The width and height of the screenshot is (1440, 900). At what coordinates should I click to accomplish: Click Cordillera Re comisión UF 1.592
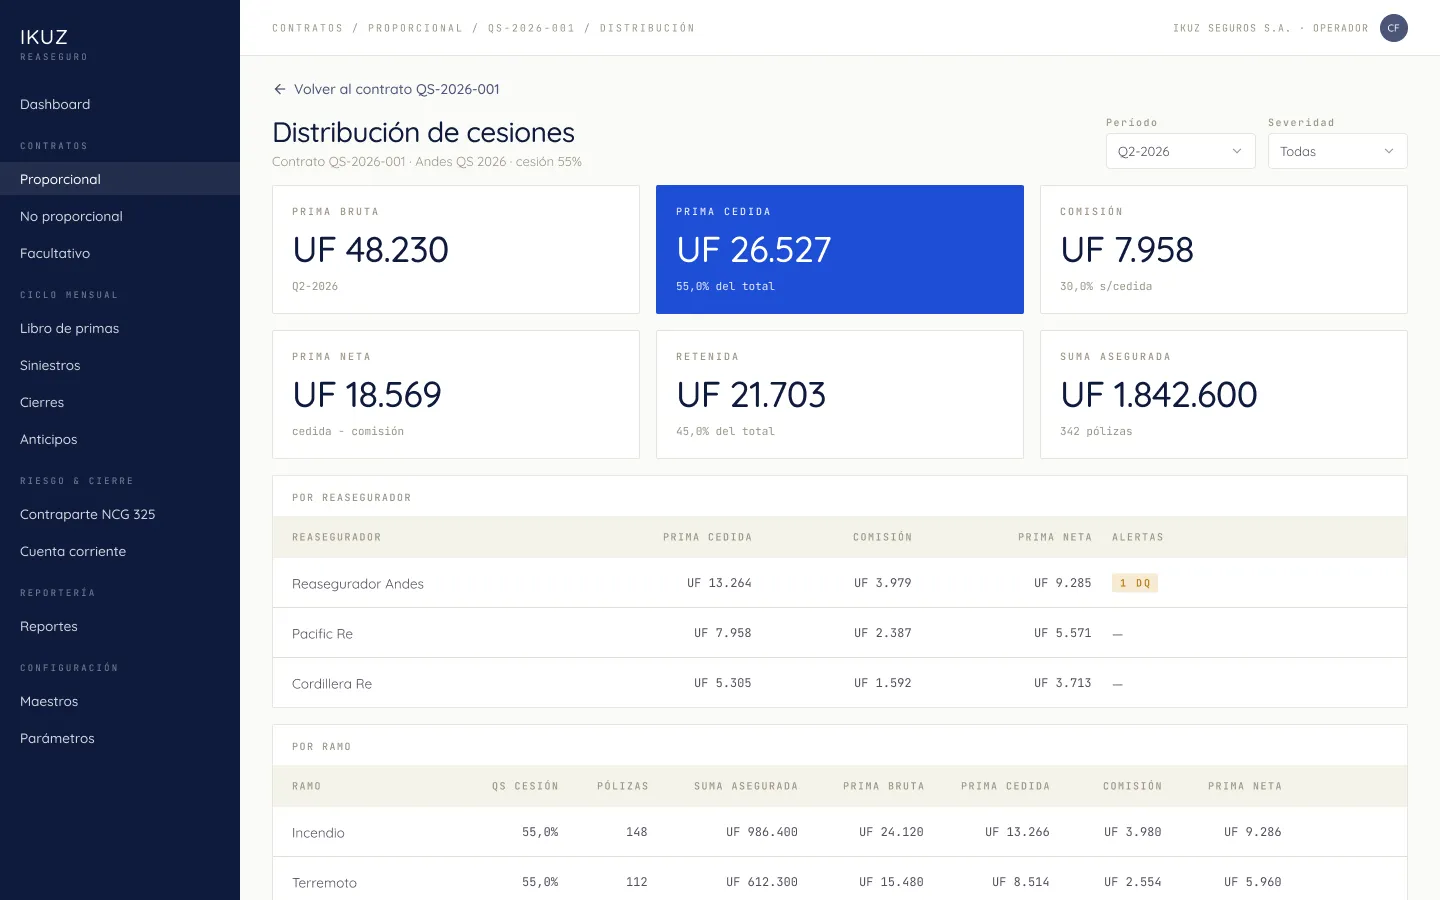point(883,683)
